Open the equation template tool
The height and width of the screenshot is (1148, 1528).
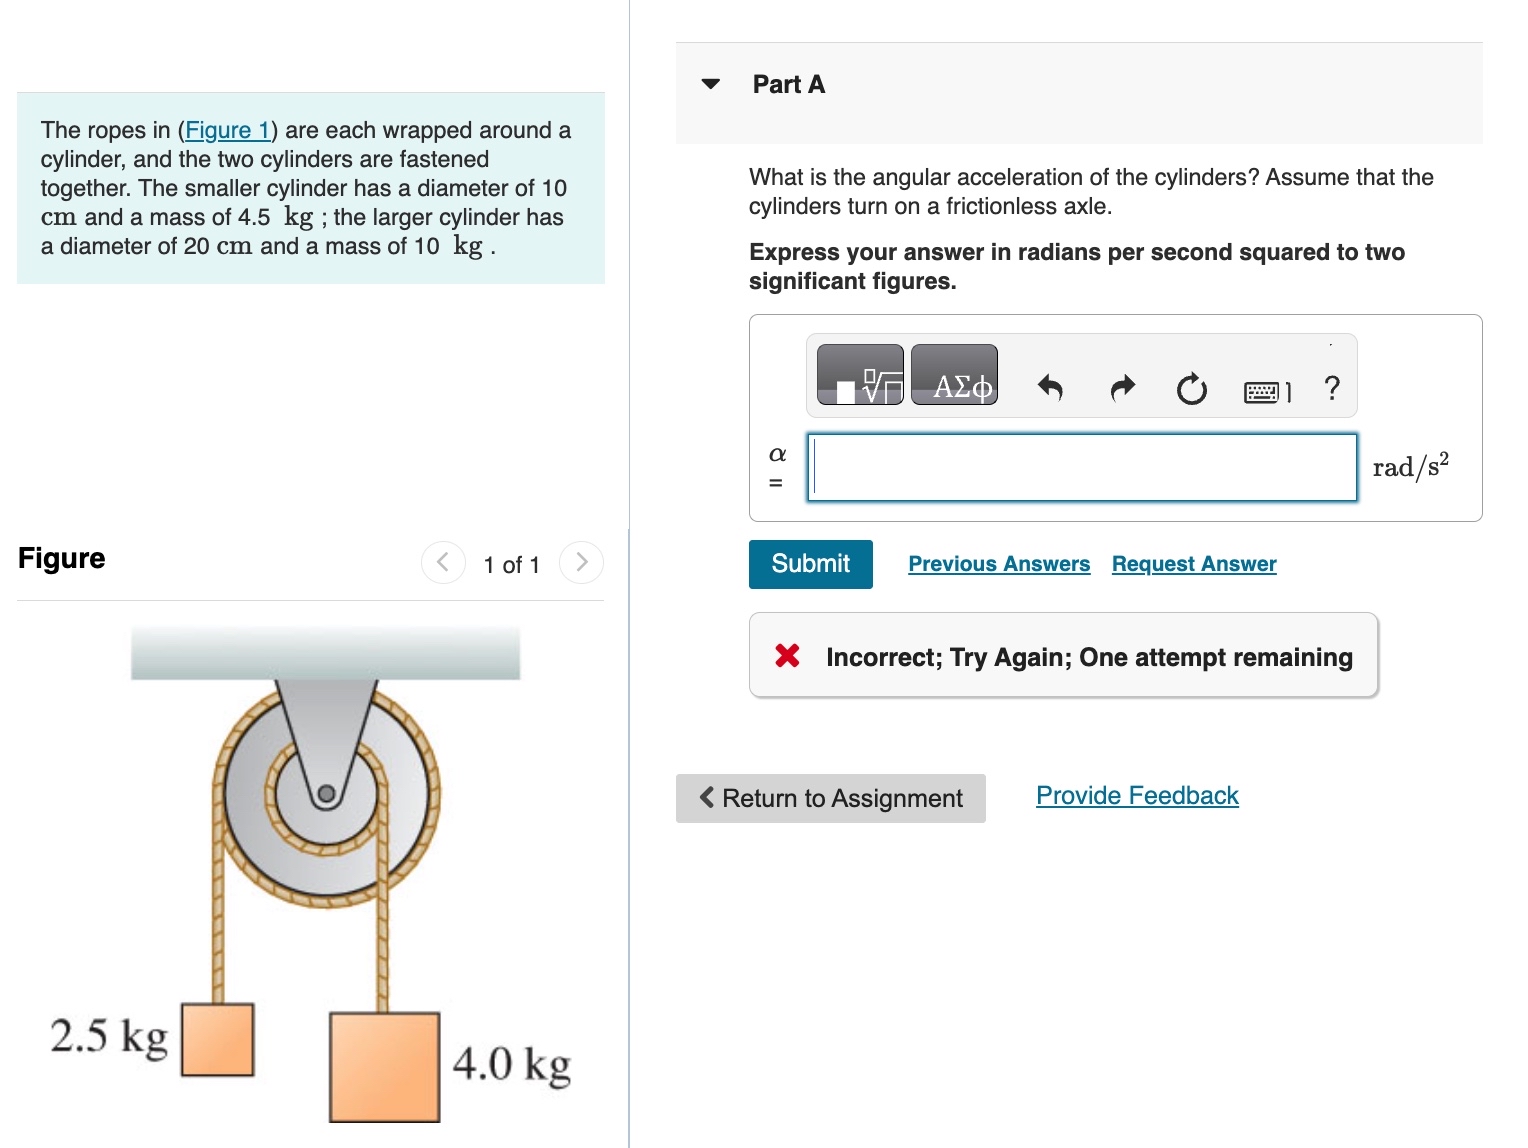(x=862, y=377)
